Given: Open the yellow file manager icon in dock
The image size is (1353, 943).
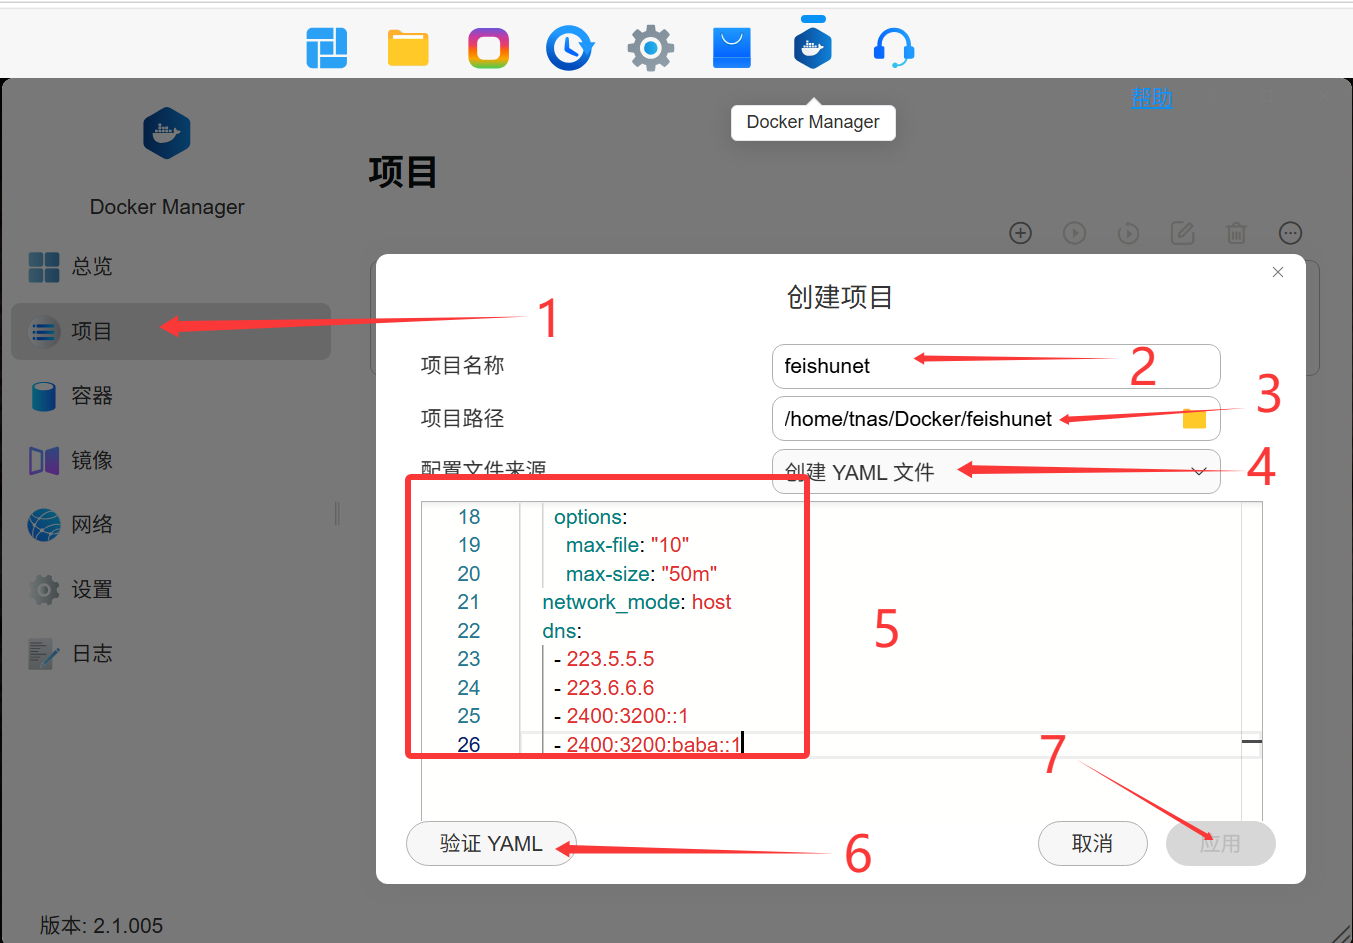Looking at the screenshot, I should [408, 47].
